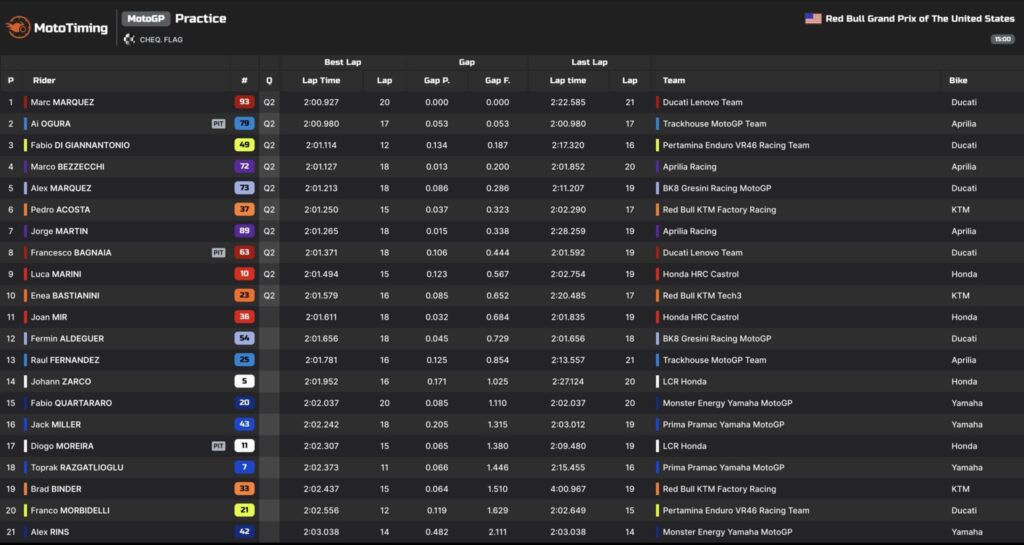Click Pedro Acosta's number 37 badge

(x=244, y=210)
